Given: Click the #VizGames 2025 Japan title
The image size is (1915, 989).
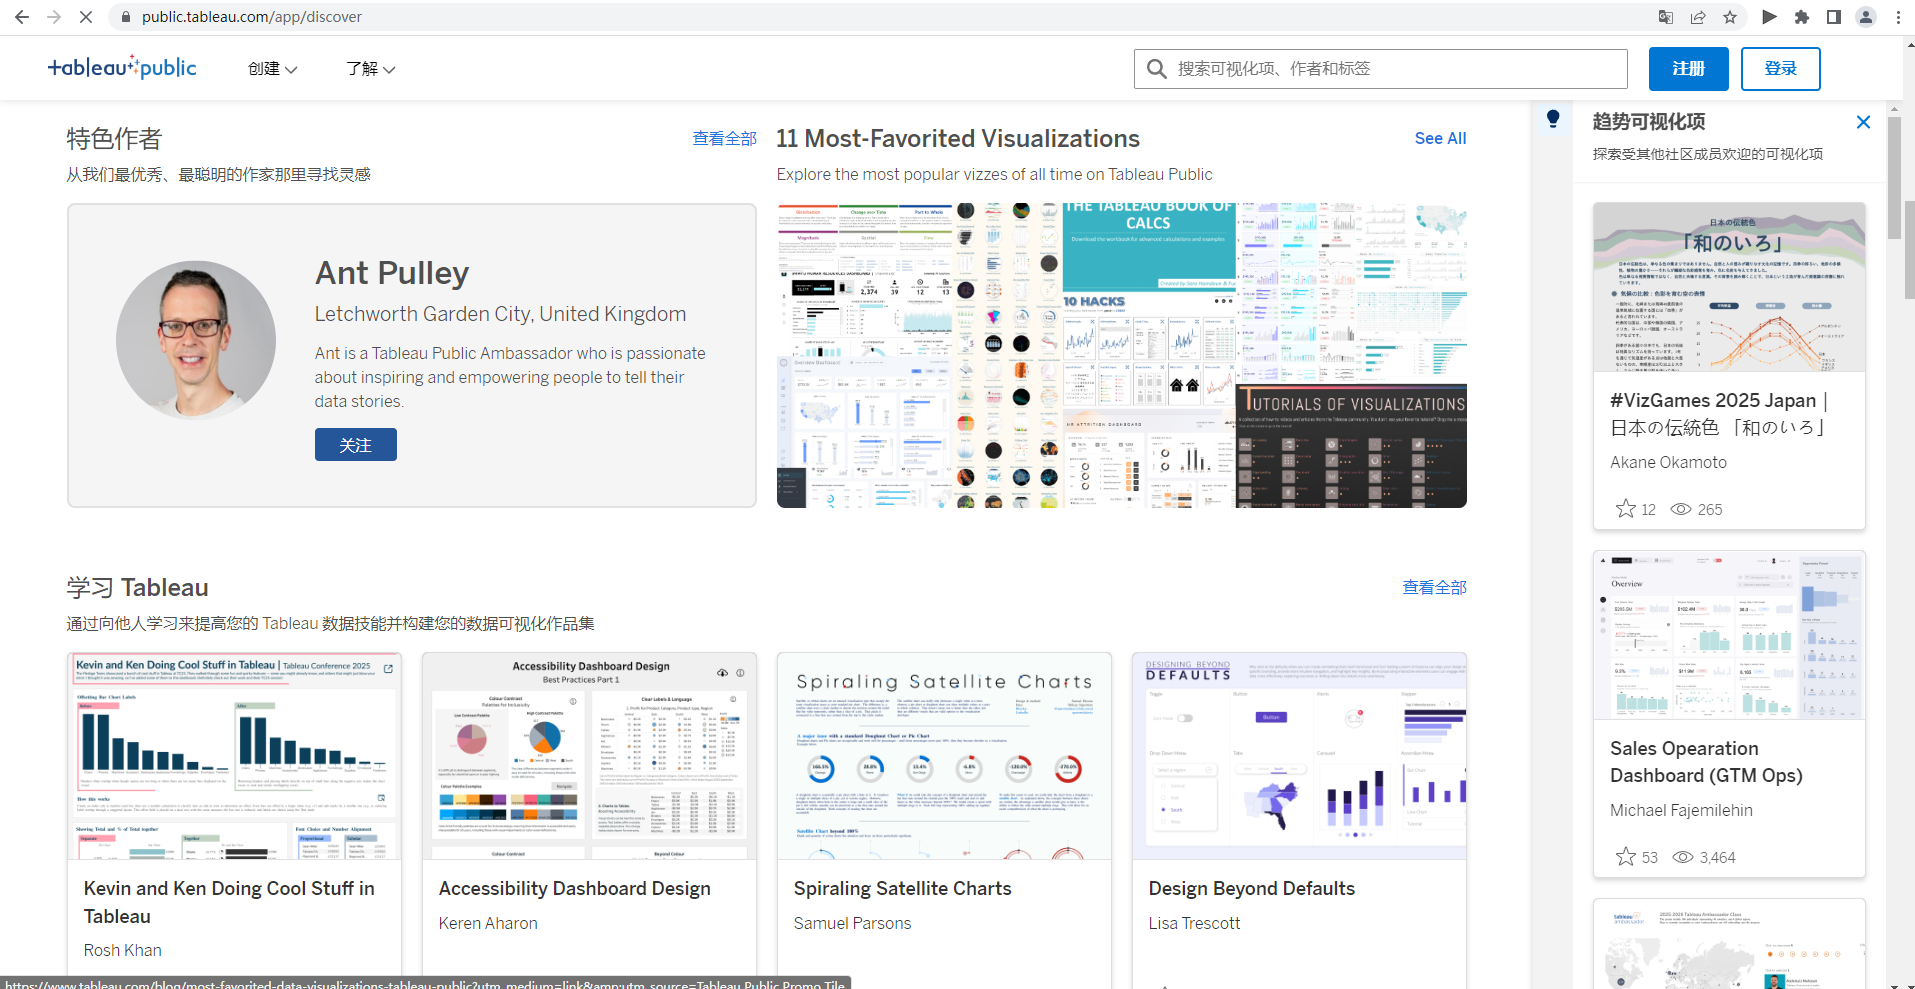Looking at the screenshot, I should click(1720, 414).
